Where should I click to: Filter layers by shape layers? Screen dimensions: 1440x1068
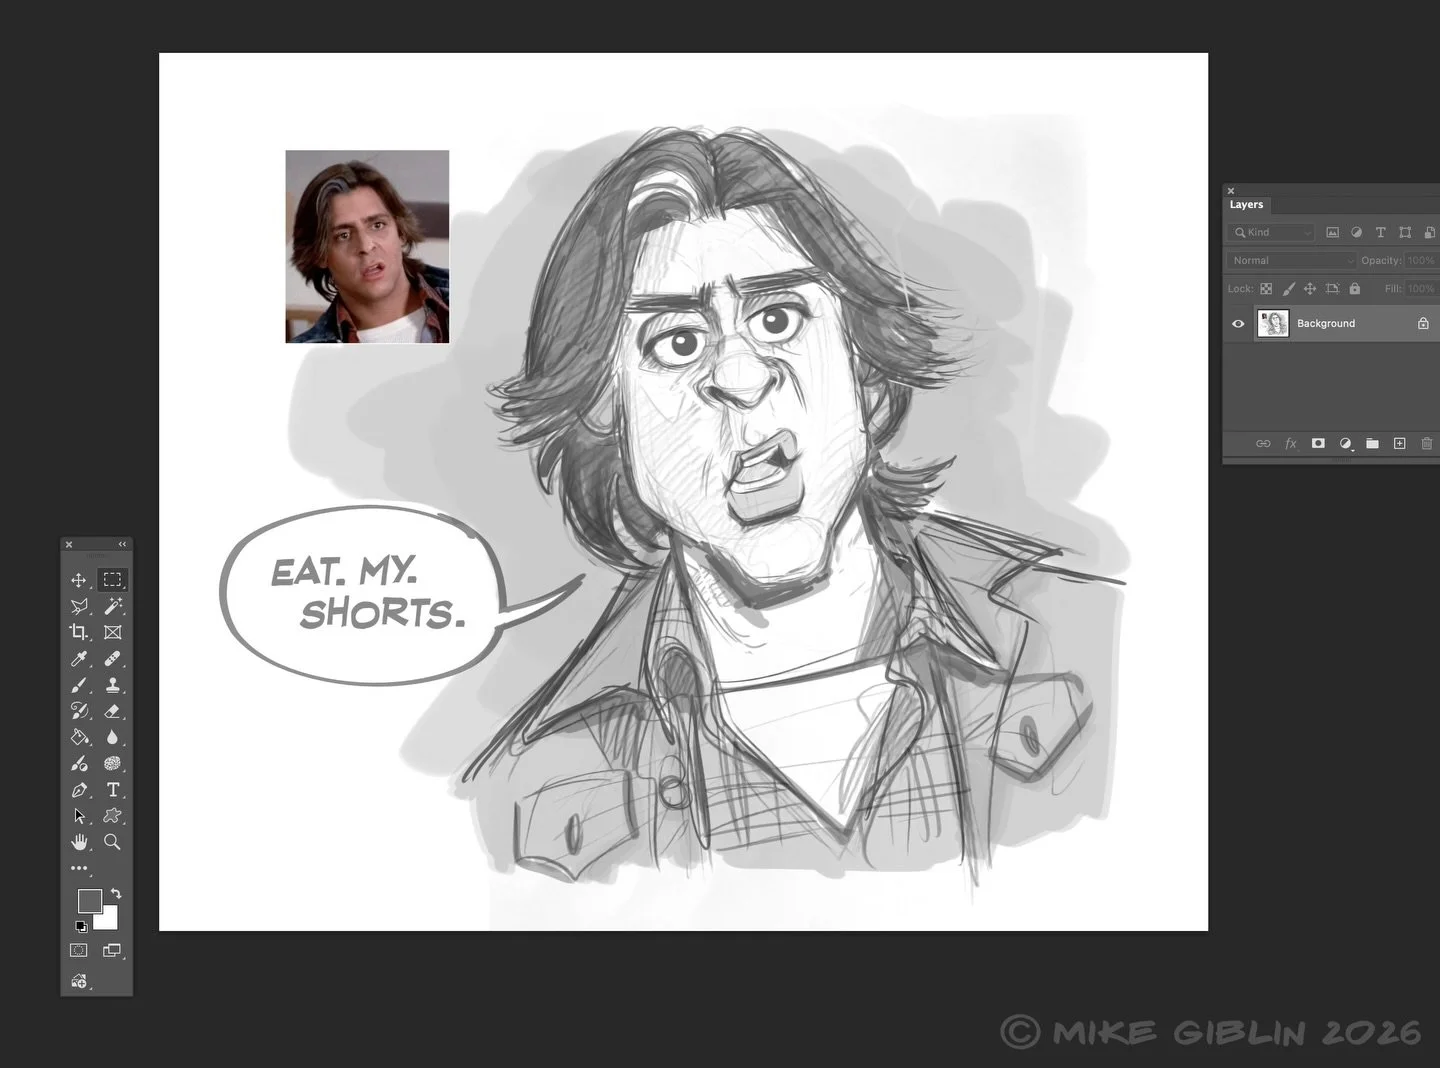[1405, 232]
